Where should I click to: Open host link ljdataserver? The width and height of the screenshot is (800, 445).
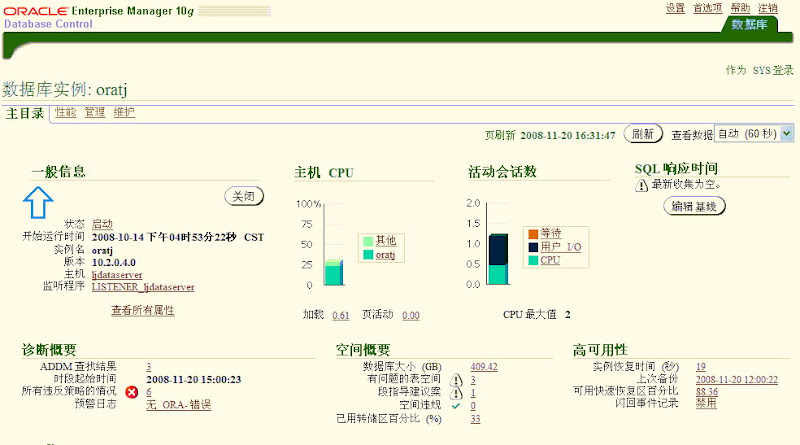coord(117,275)
